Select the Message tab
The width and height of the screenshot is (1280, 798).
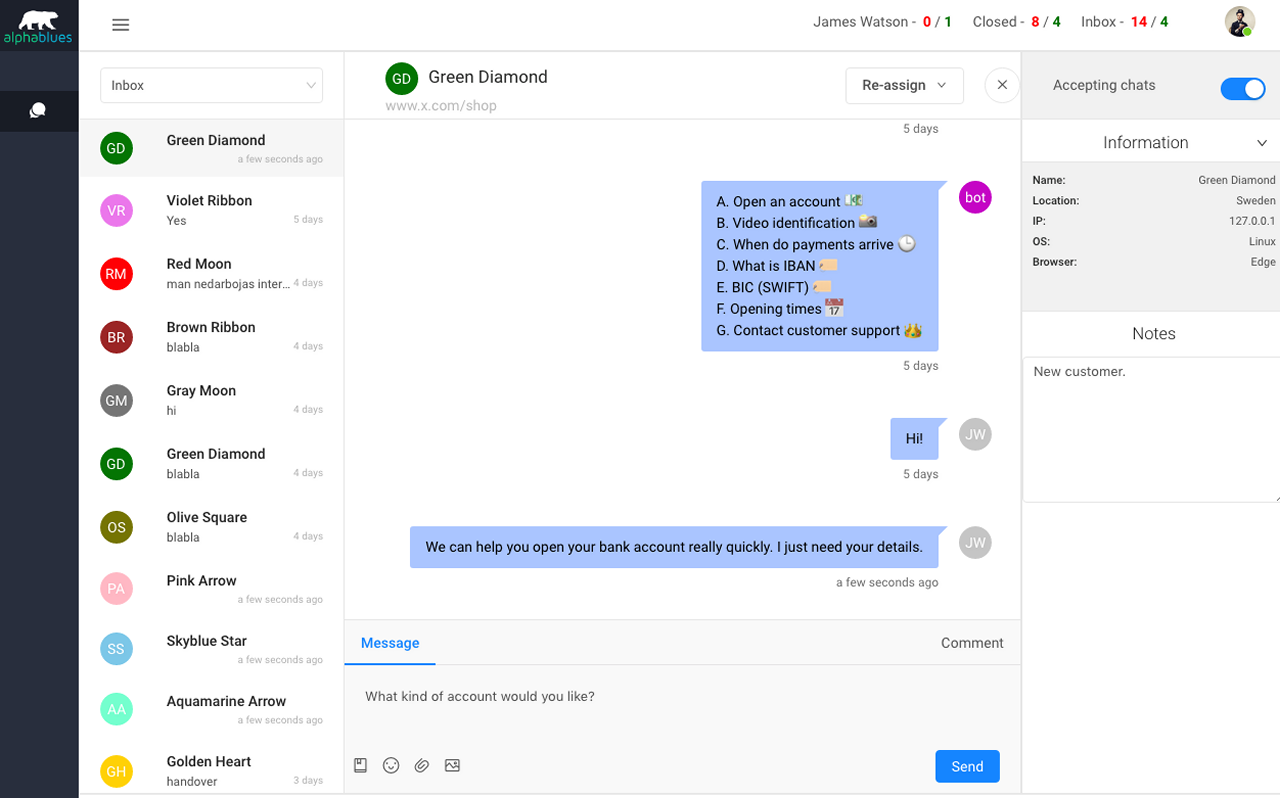click(x=390, y=643)
